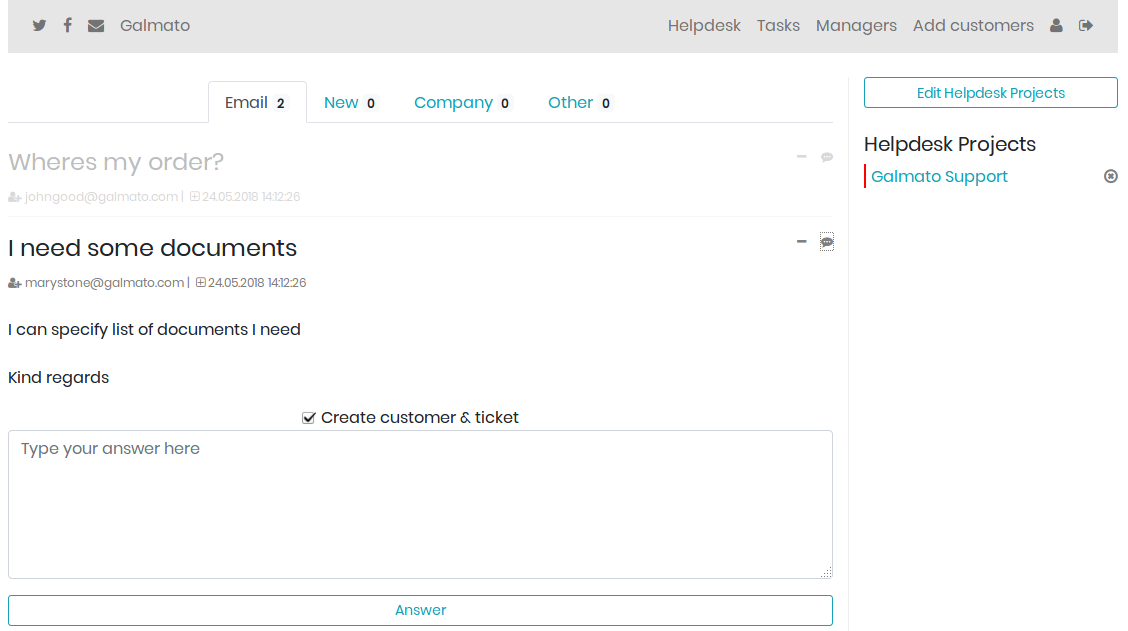Switch to the Other tab

(580, 102)
